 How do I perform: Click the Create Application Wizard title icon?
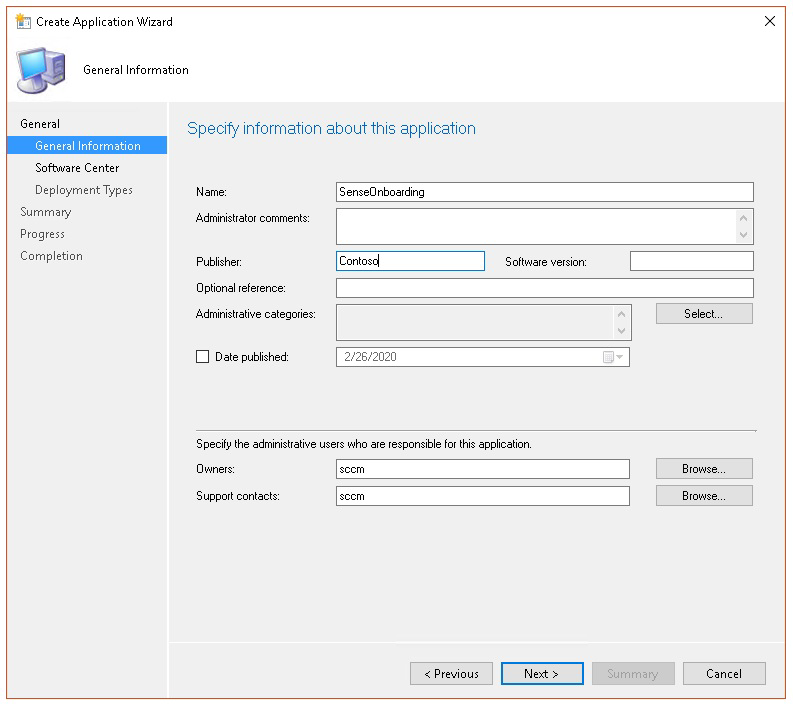[x=23, y=21]
